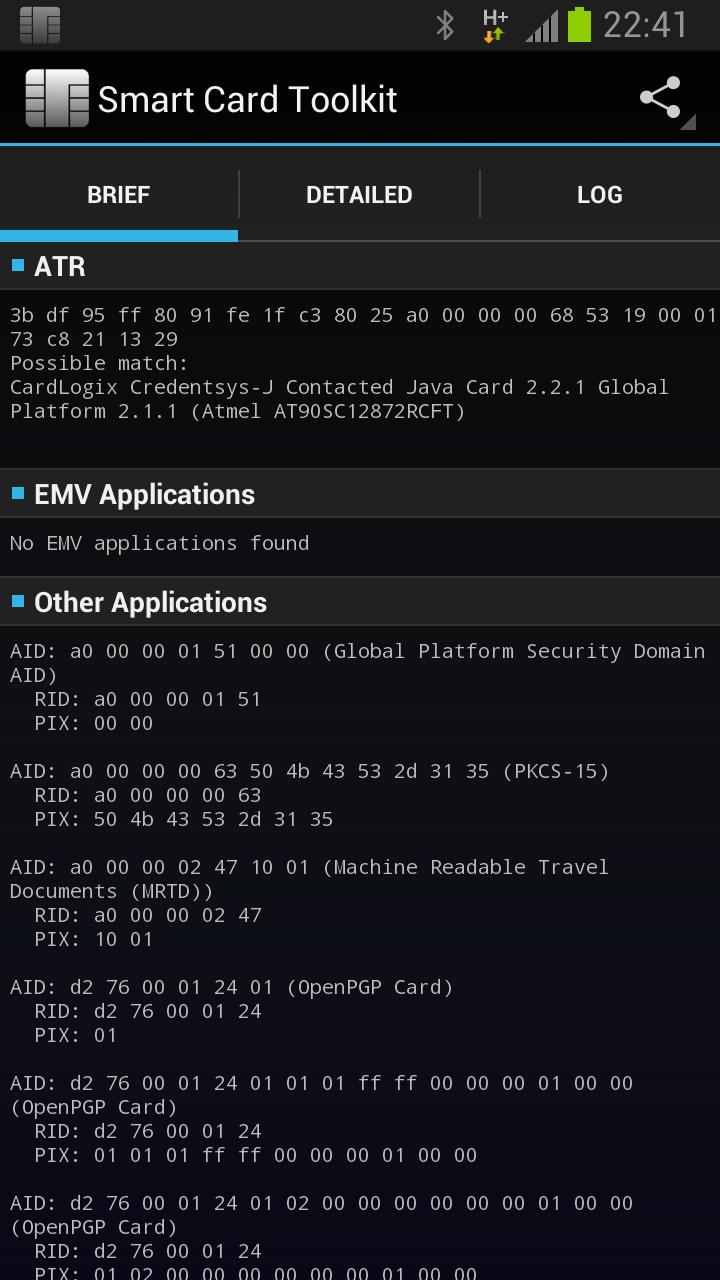Tap the signal strength indicator
Screen dimensions: 720x1280
pos(540,25)
